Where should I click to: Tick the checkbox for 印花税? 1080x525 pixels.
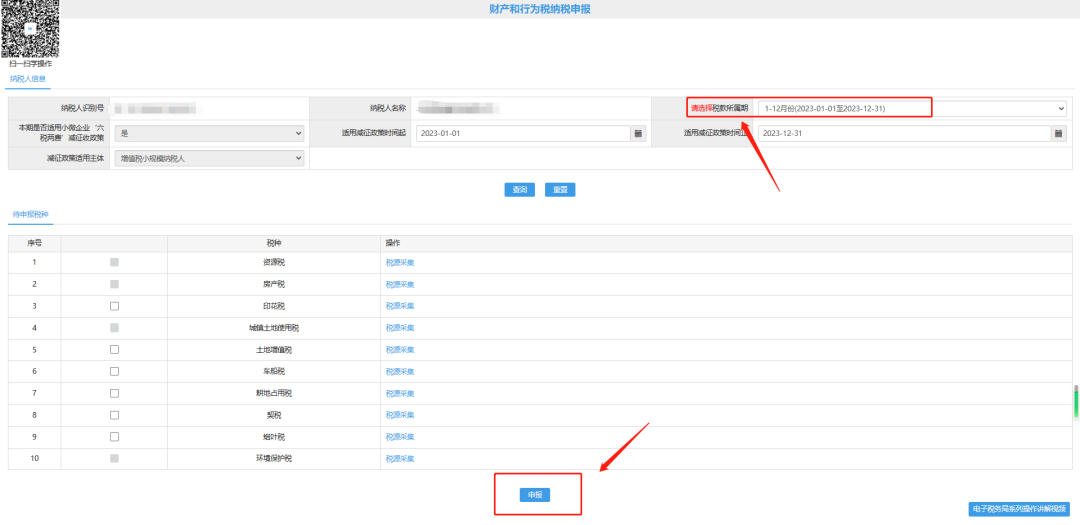click(114, 306)
